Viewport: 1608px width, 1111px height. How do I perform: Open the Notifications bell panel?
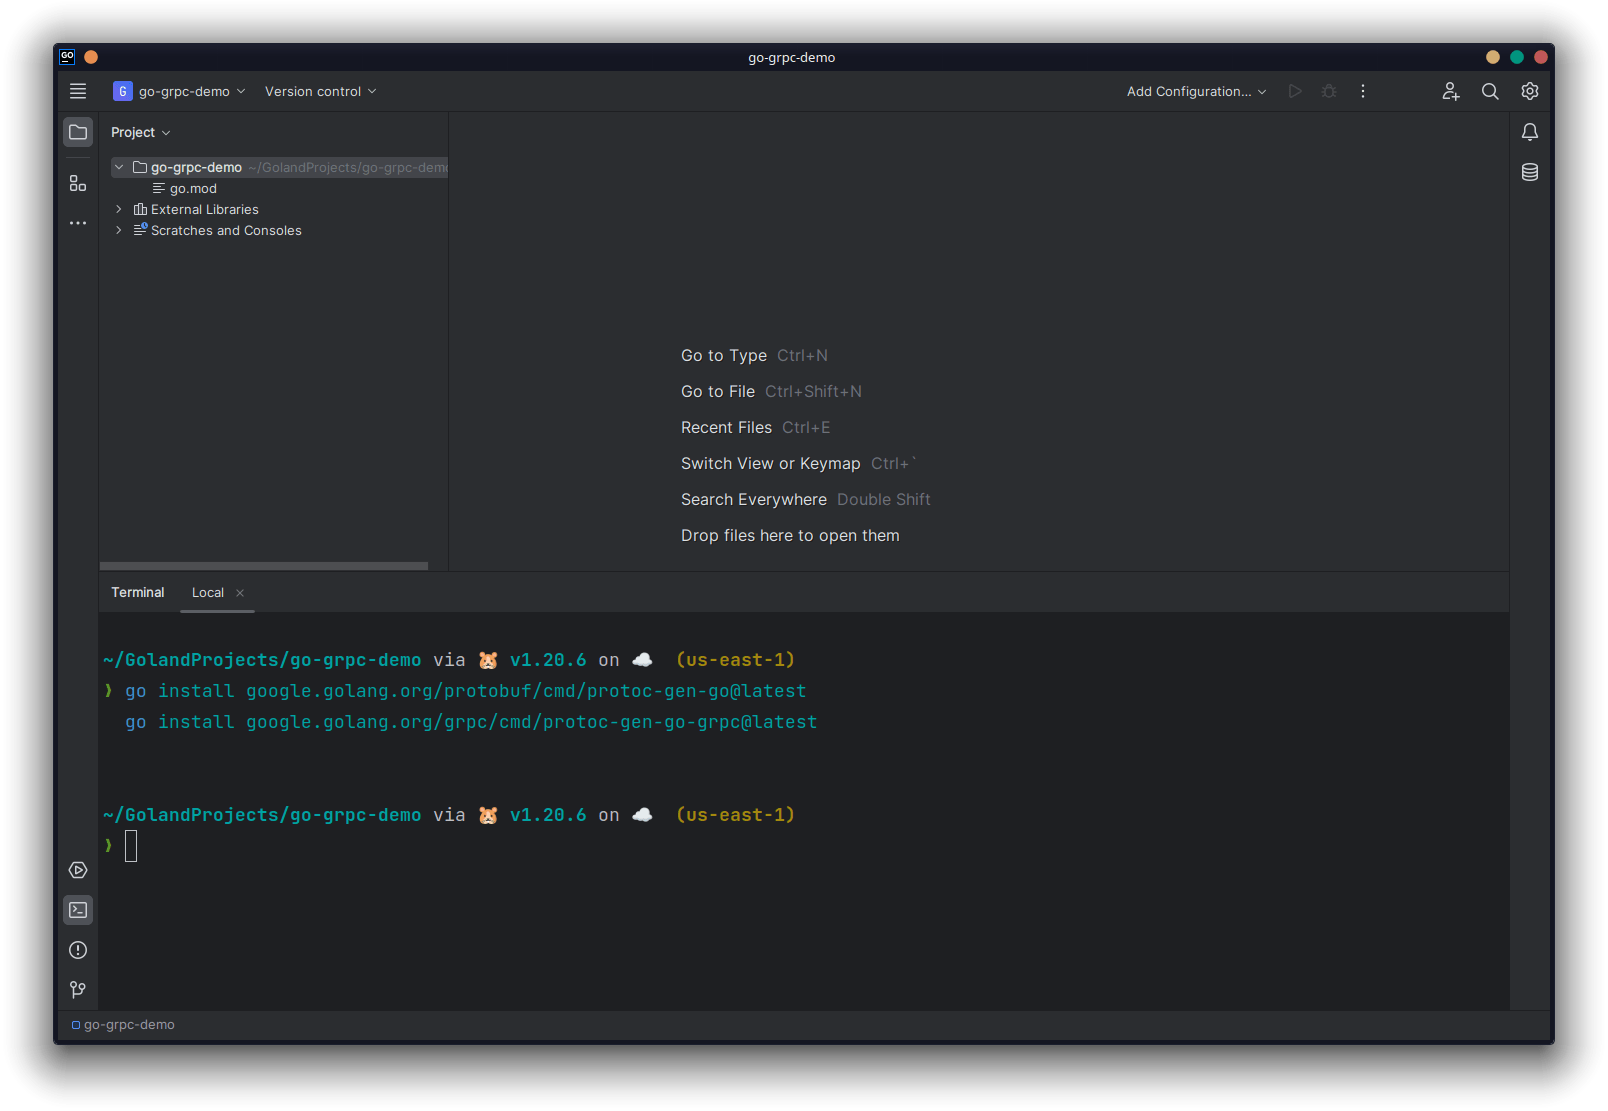pos(1530,132)
